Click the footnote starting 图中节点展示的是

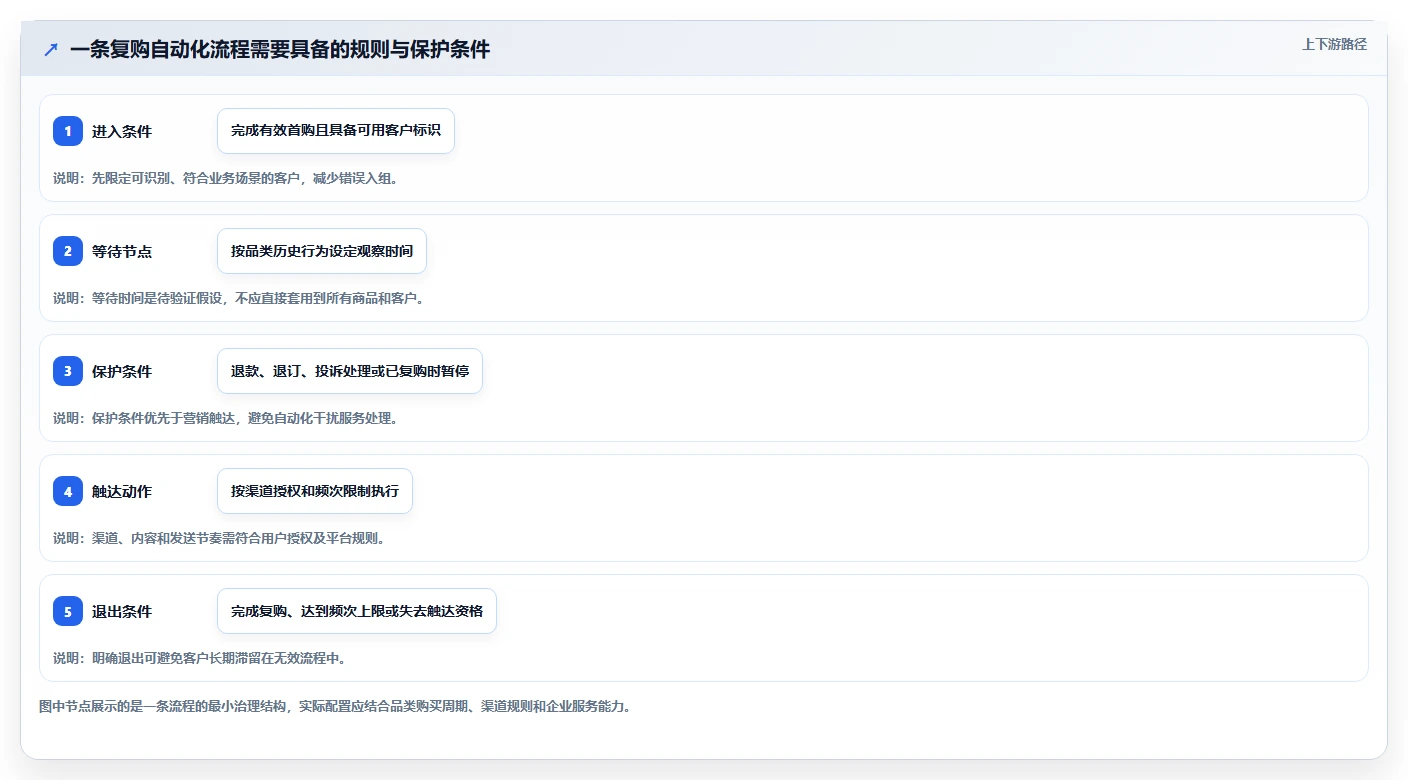(335, 706)
